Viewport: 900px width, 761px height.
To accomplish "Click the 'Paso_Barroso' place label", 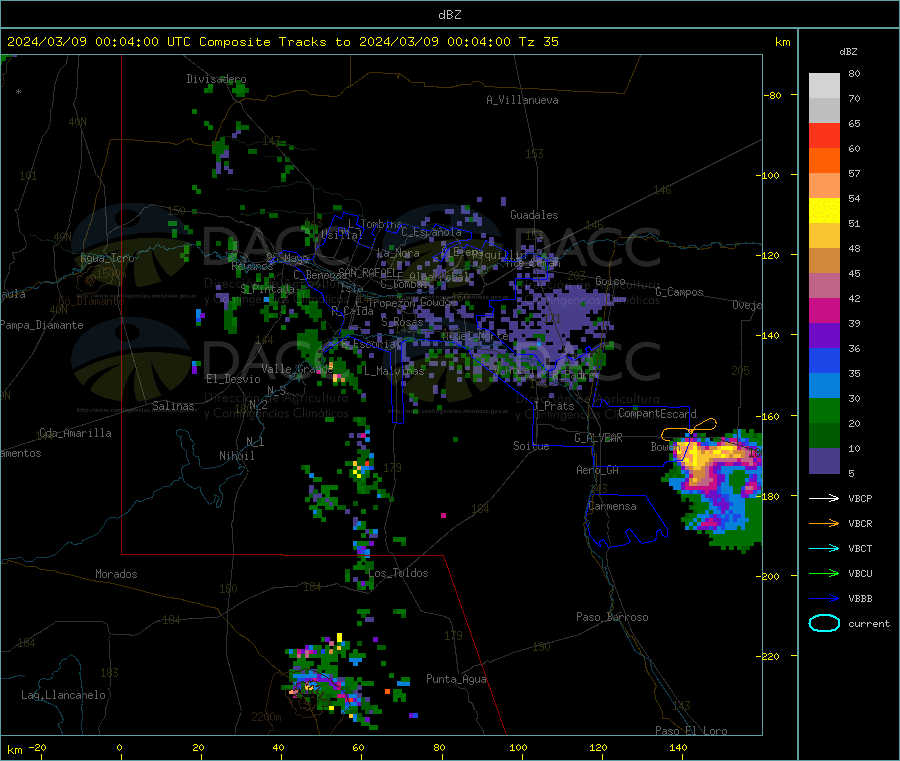I will pos(612,617).
